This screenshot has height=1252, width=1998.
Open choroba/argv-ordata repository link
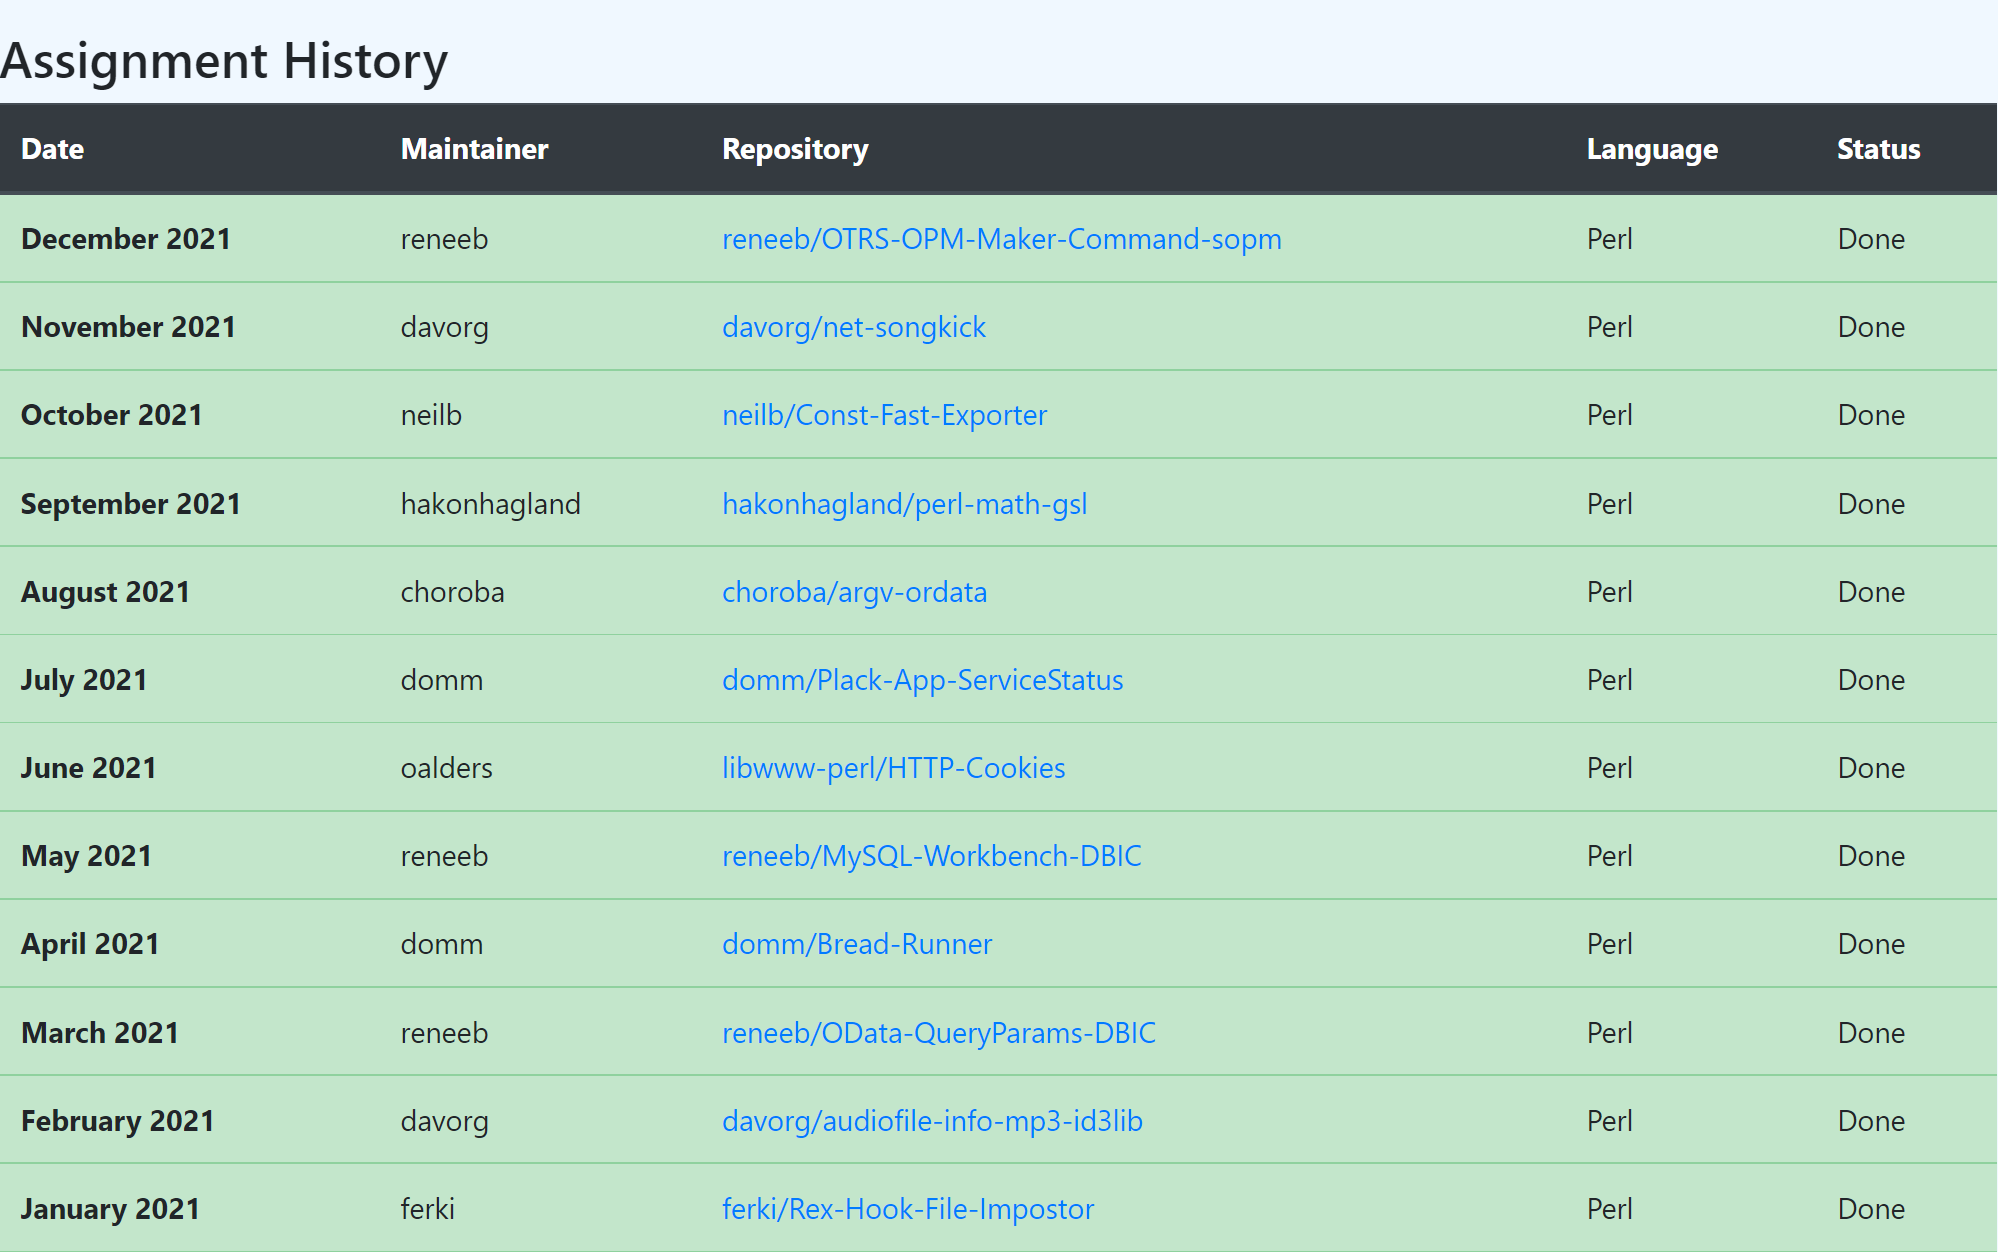pyautogui.click(x=854, y=592)
